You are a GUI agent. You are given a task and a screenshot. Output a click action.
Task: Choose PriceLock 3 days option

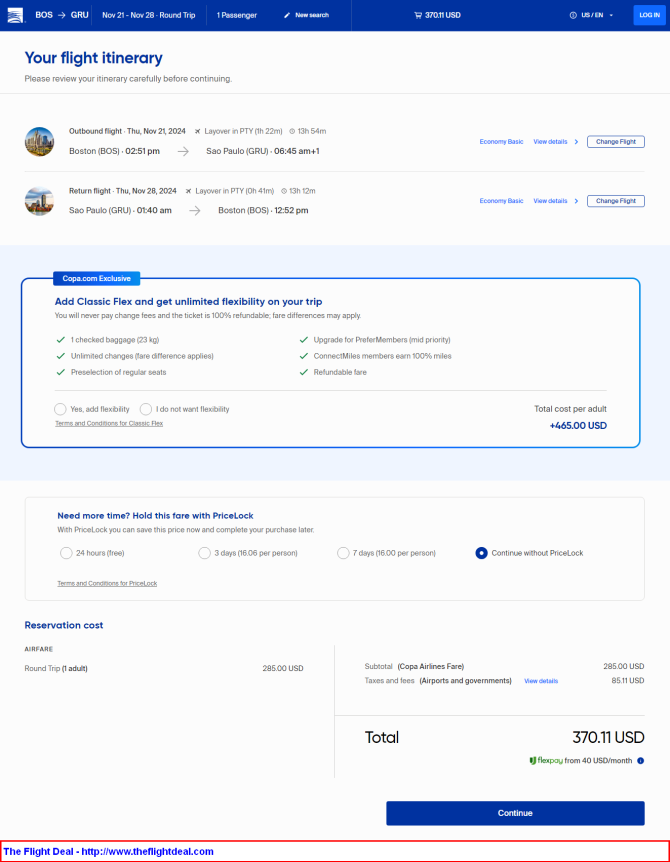[204, 553]
